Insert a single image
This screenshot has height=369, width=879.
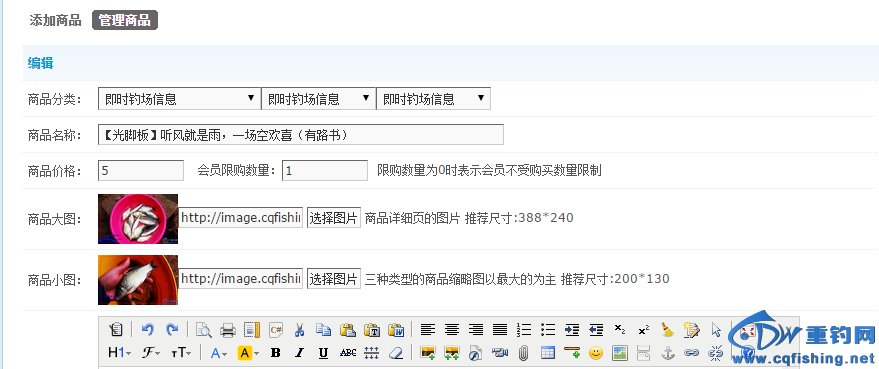[428, 353]
